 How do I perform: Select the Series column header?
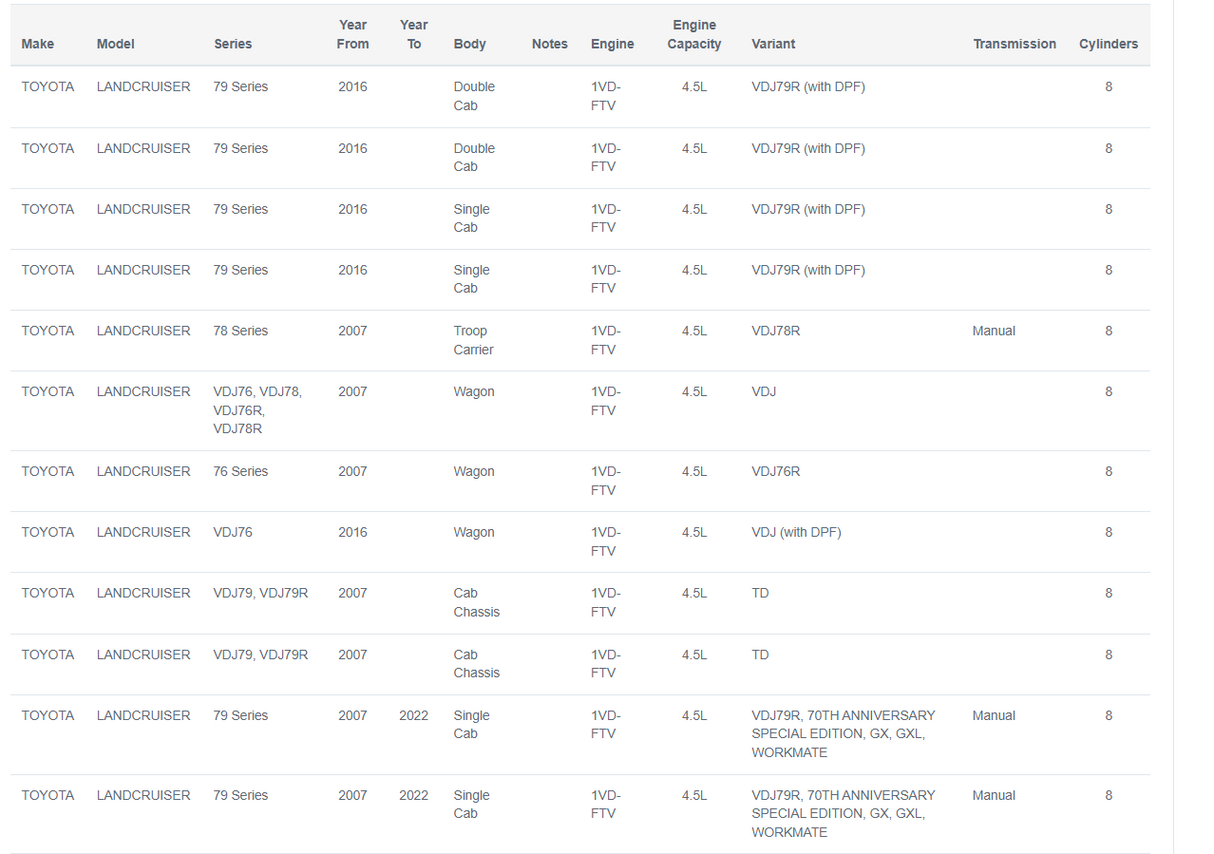(233, 44)
